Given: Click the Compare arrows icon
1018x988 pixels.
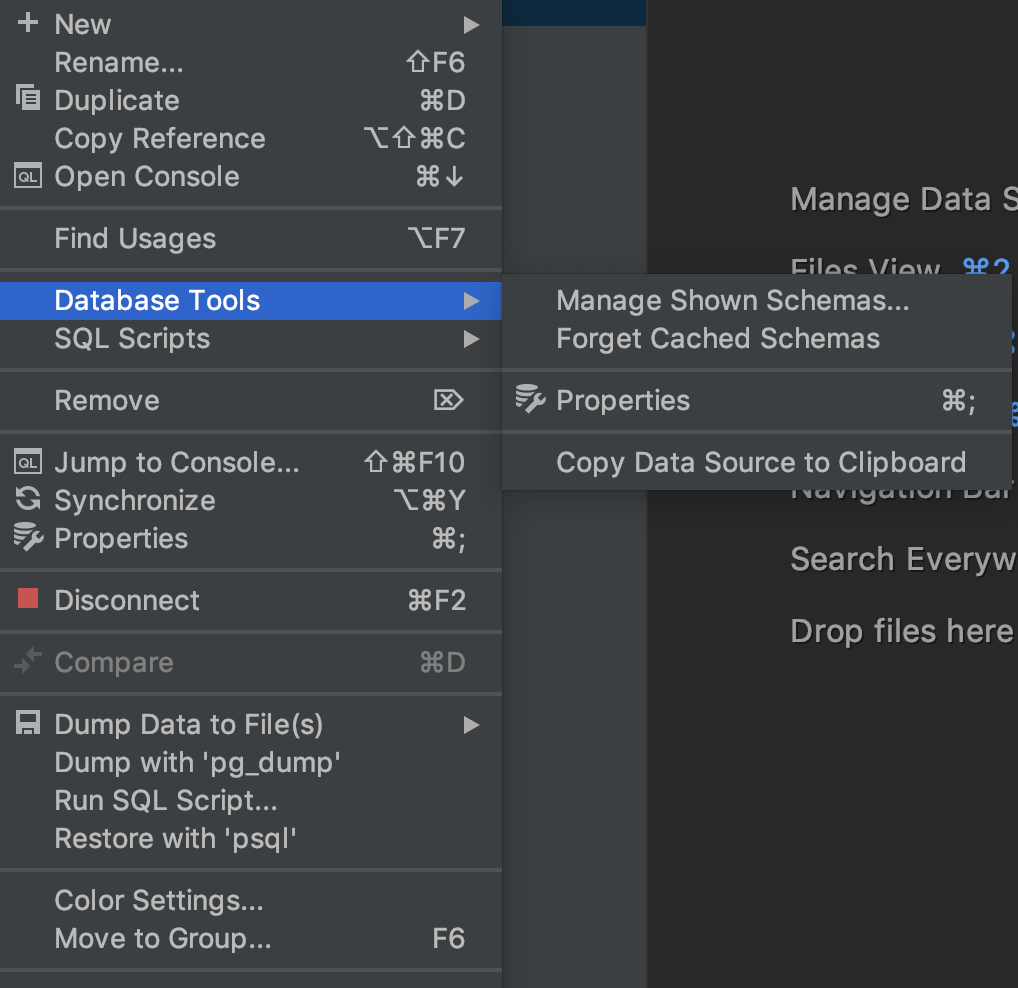Looking at the screenshot, I should pos(28,662).
